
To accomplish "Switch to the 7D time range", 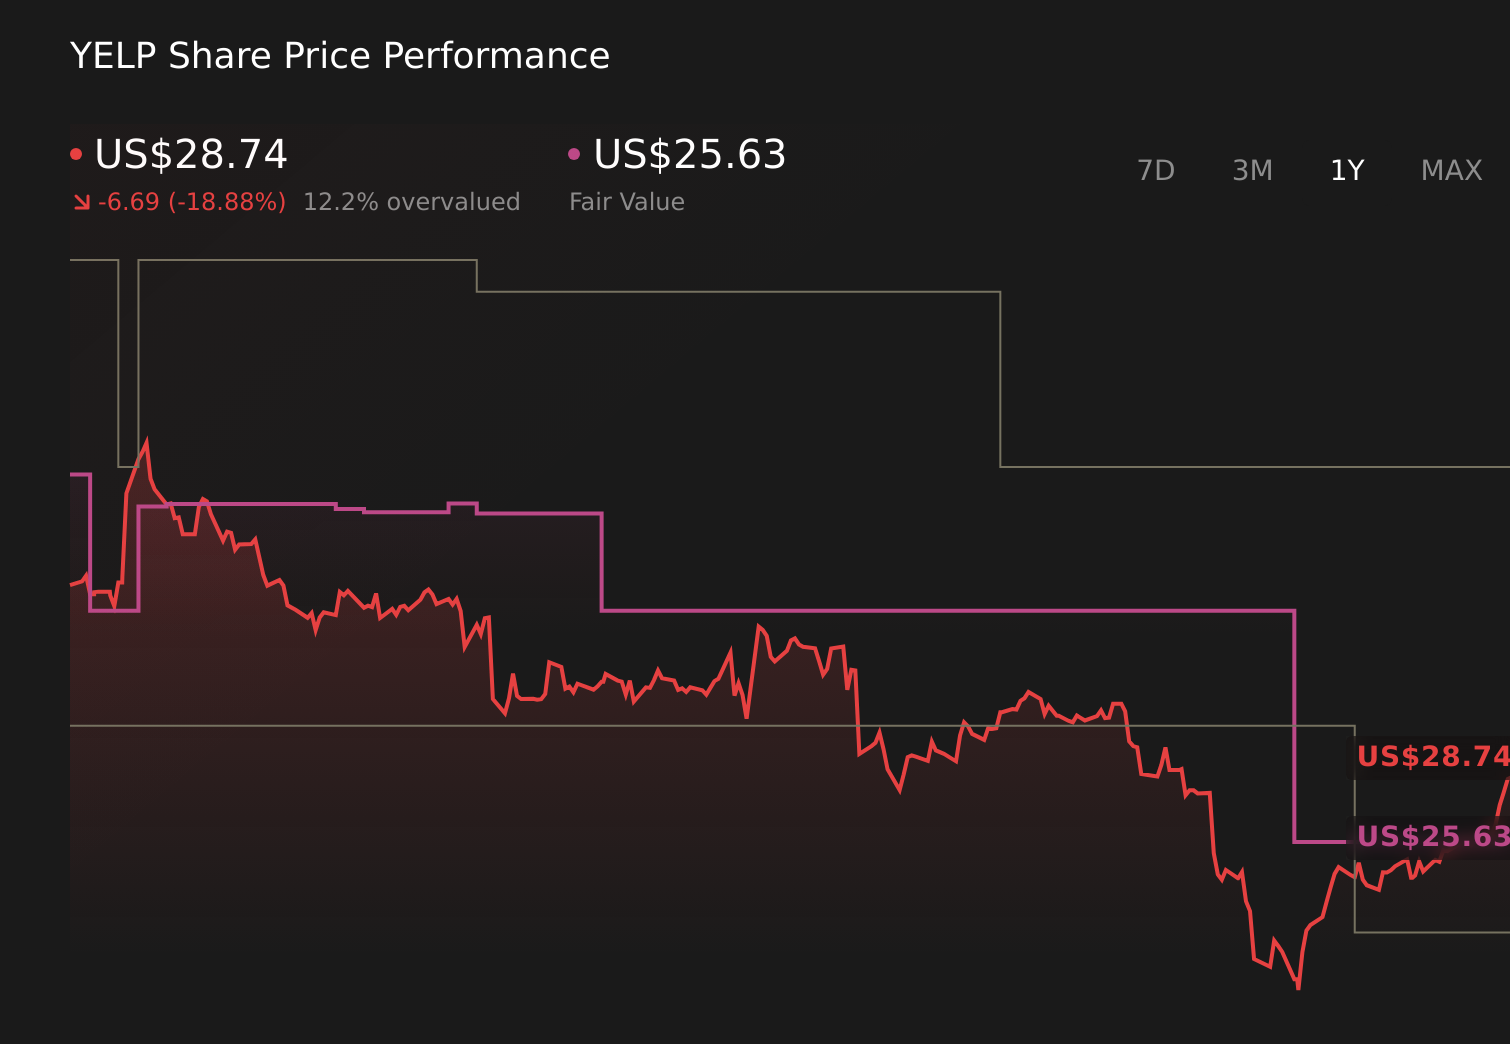I will pyautogui.click(x=1156, y=171).
